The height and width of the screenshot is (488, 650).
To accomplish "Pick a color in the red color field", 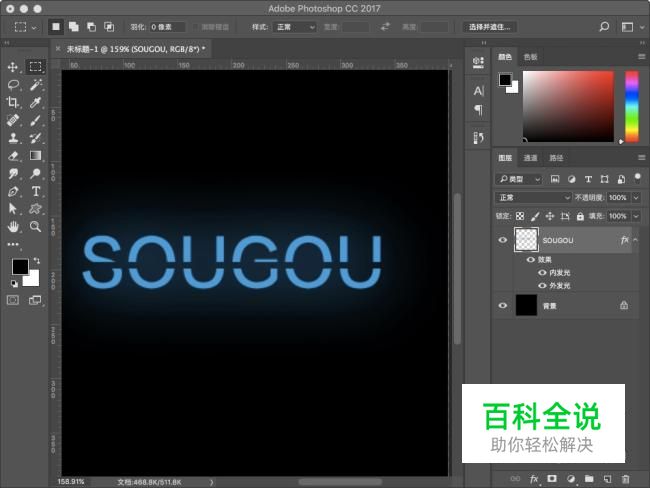I will (568, 107).
